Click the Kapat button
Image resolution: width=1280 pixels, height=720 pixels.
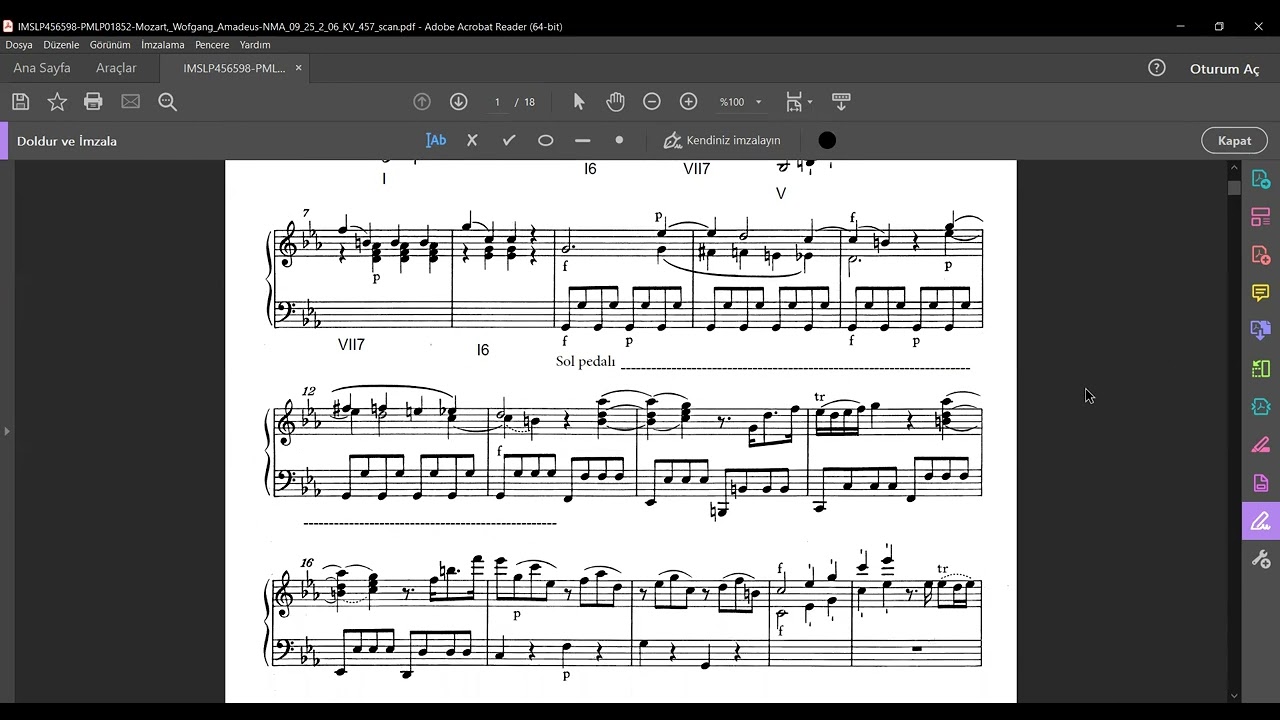coord(1234,141)
